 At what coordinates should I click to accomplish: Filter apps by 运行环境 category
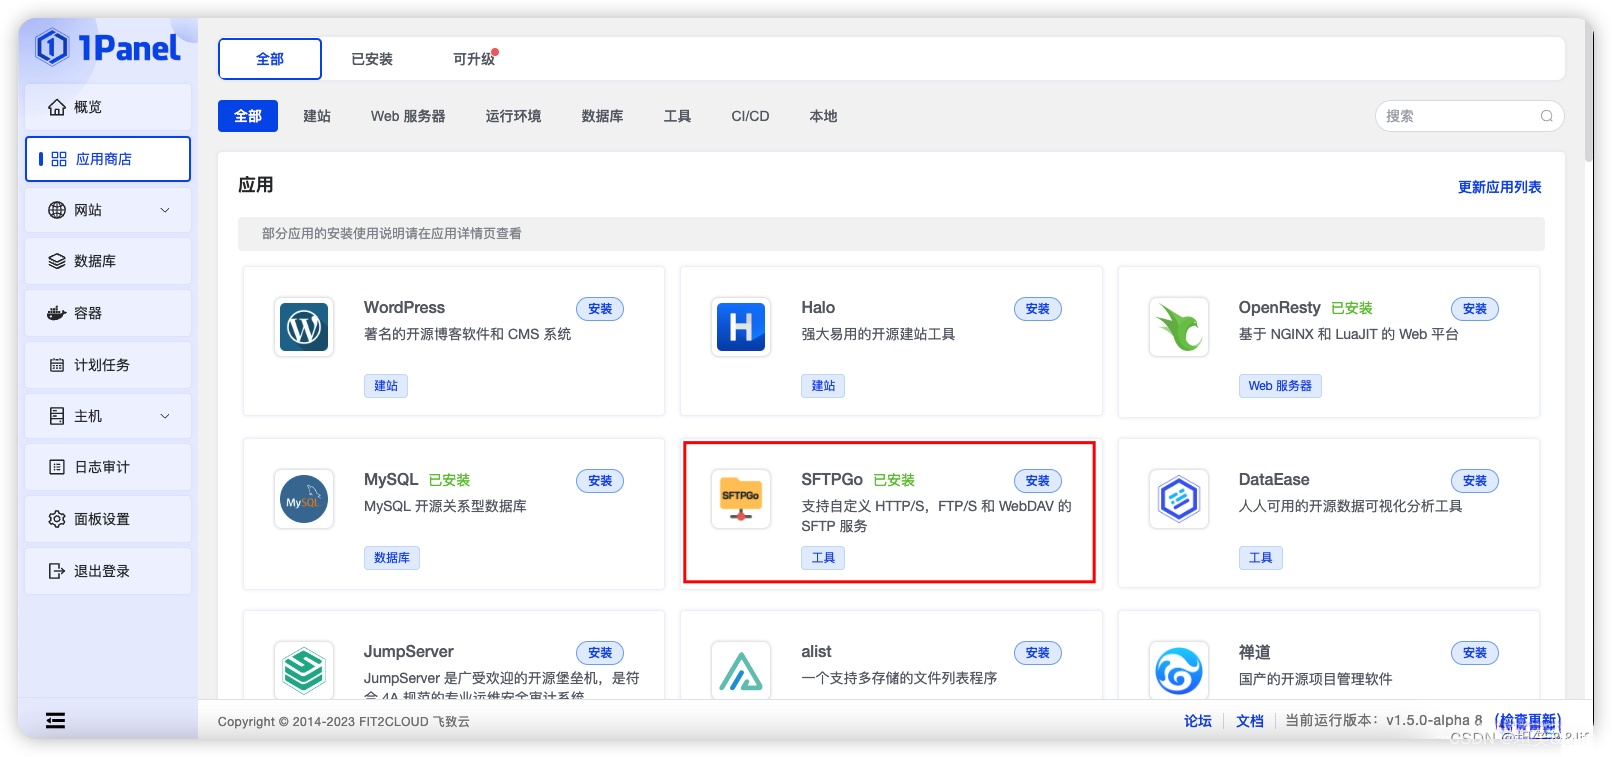point(513,116)
